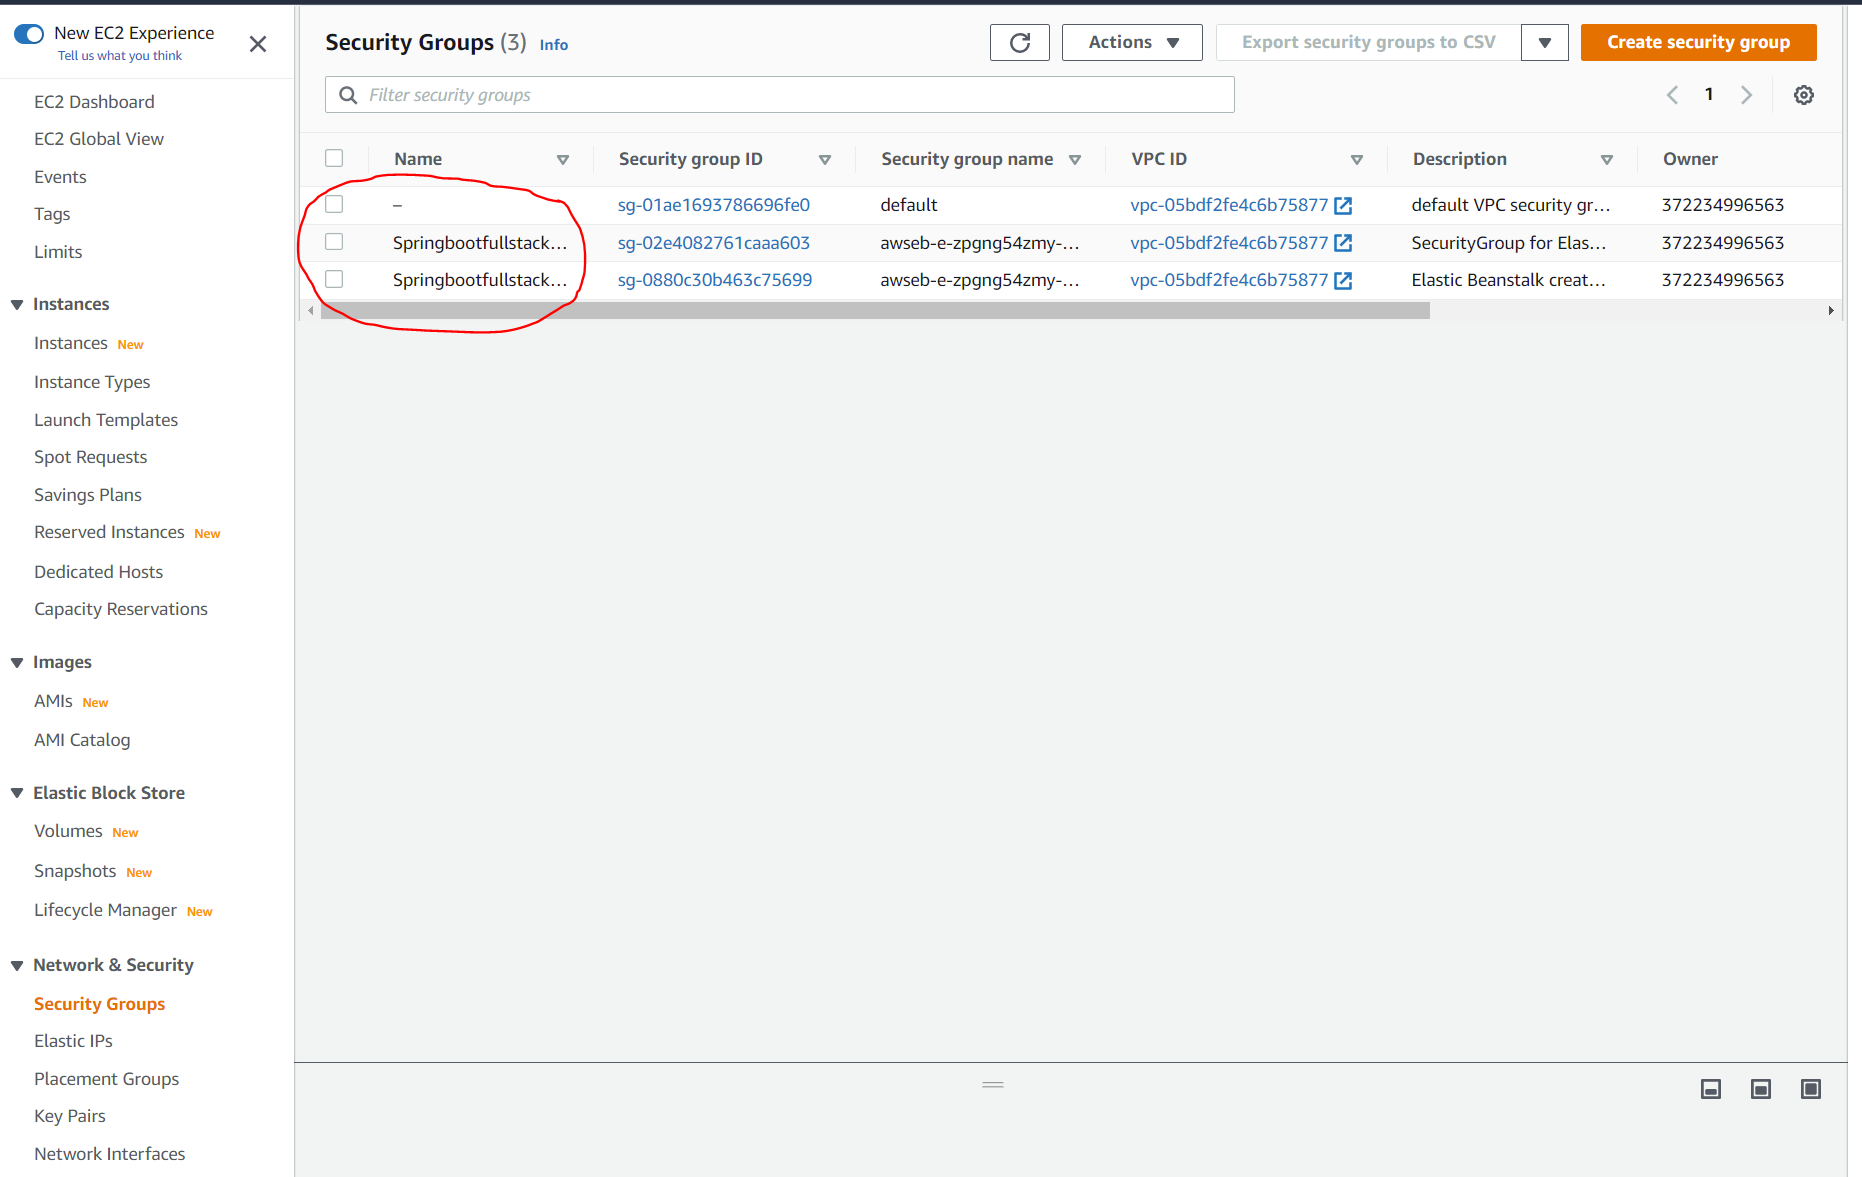Select all security groups checkbox

point(334,158)
